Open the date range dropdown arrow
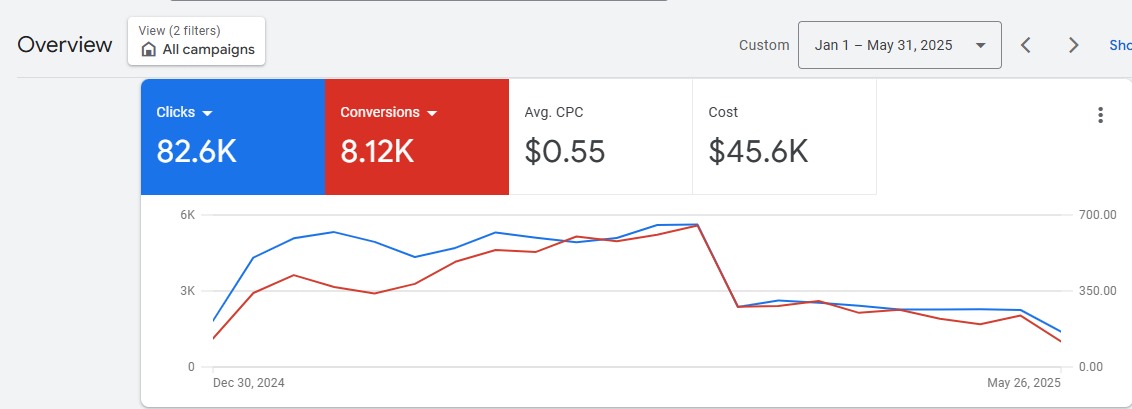Image resolution: width=1132 pixels, height=409 pixels. [x=980, y=45]
